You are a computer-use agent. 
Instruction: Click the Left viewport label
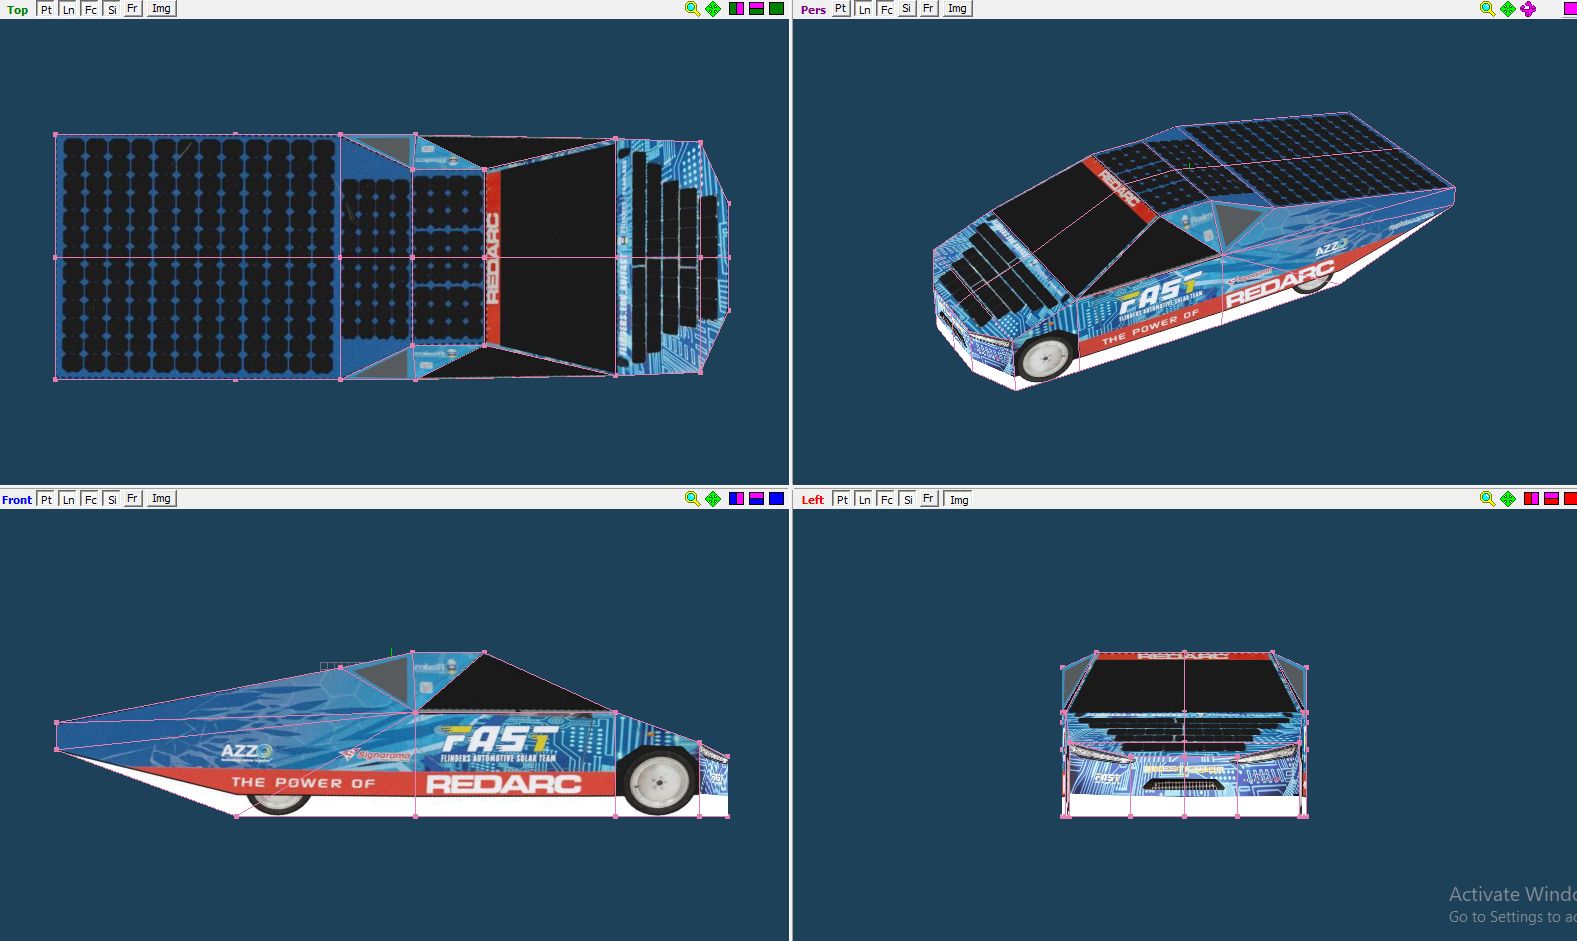(813, 500)
